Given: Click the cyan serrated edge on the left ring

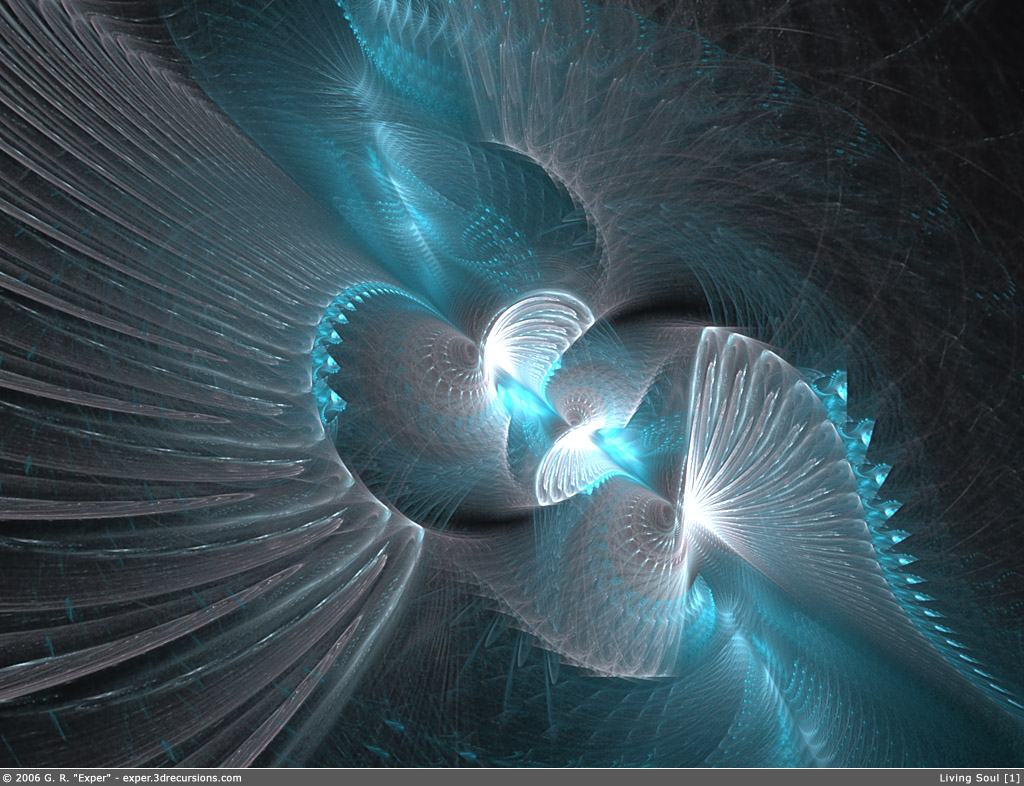Looking at the screenshot, I should coord(328,350).
